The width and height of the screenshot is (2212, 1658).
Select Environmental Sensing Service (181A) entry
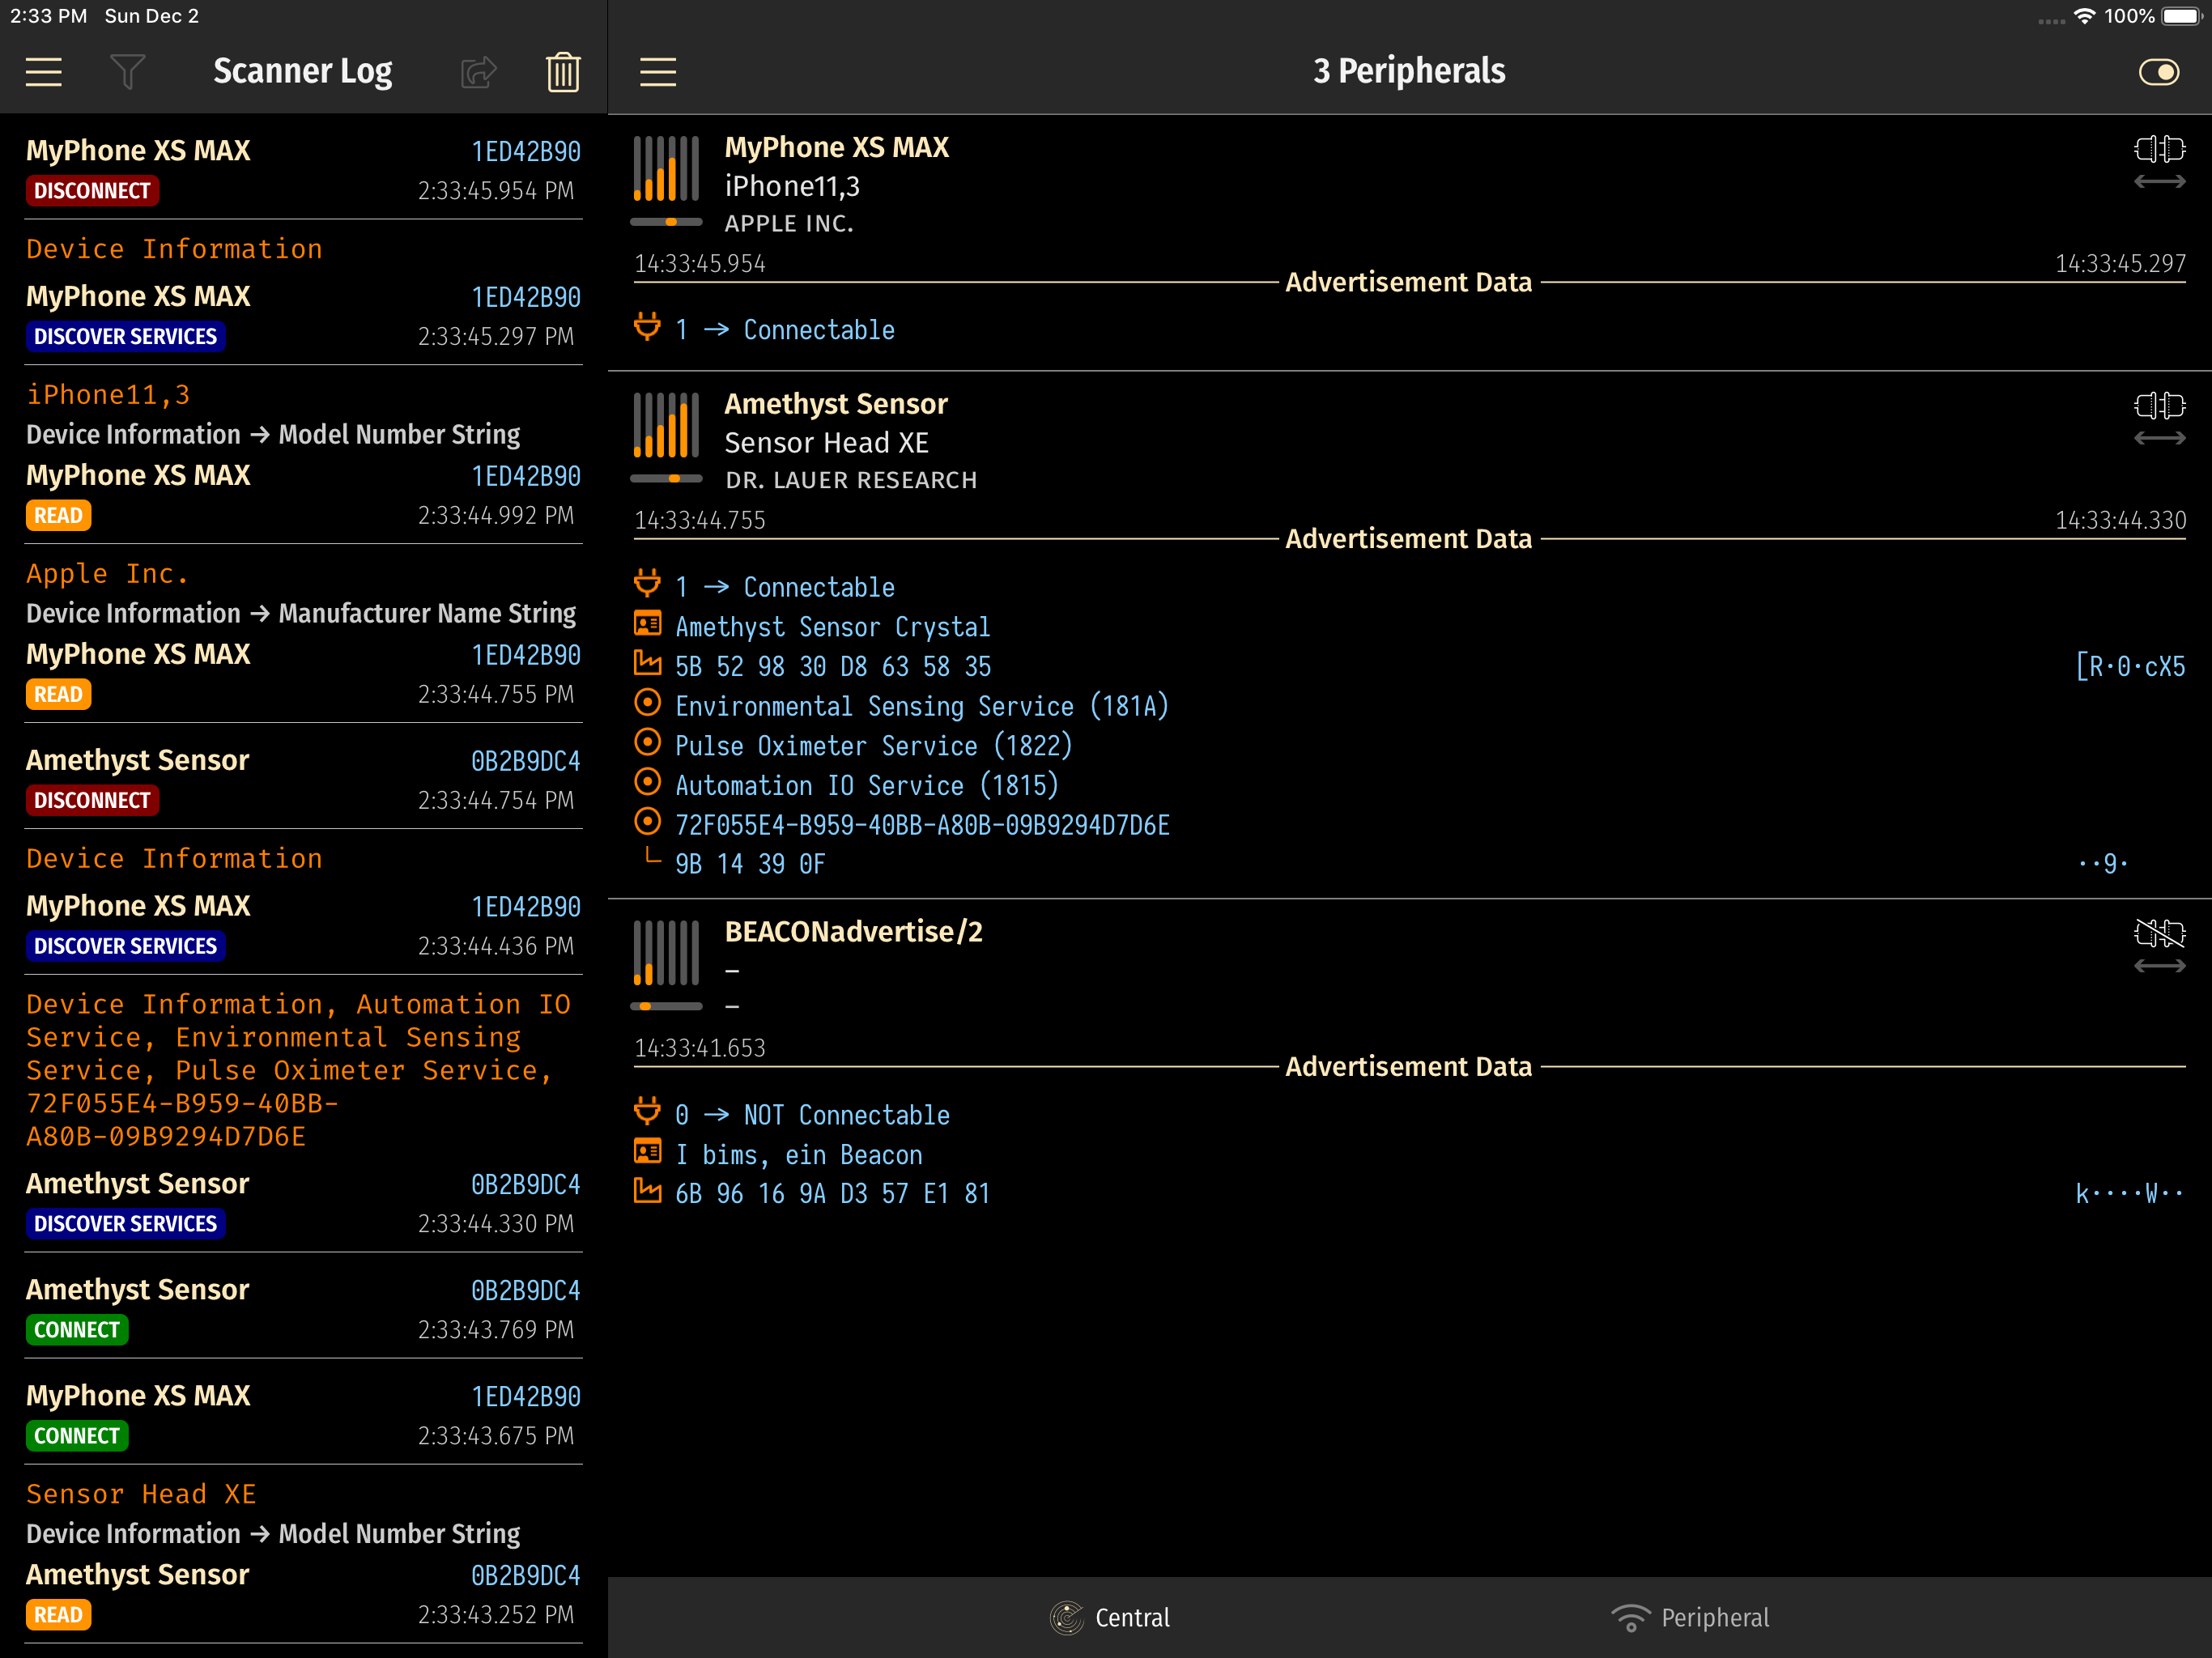click(921, 706)
